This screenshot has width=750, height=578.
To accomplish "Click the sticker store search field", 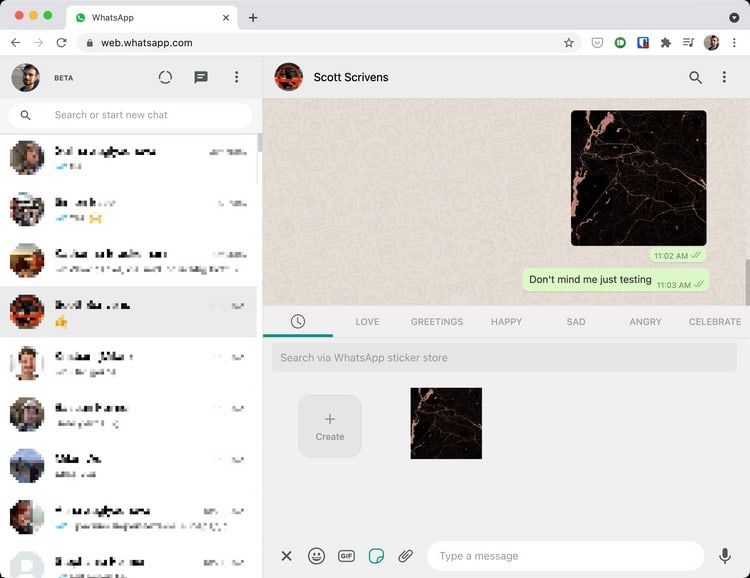I will tap(504, 358).
